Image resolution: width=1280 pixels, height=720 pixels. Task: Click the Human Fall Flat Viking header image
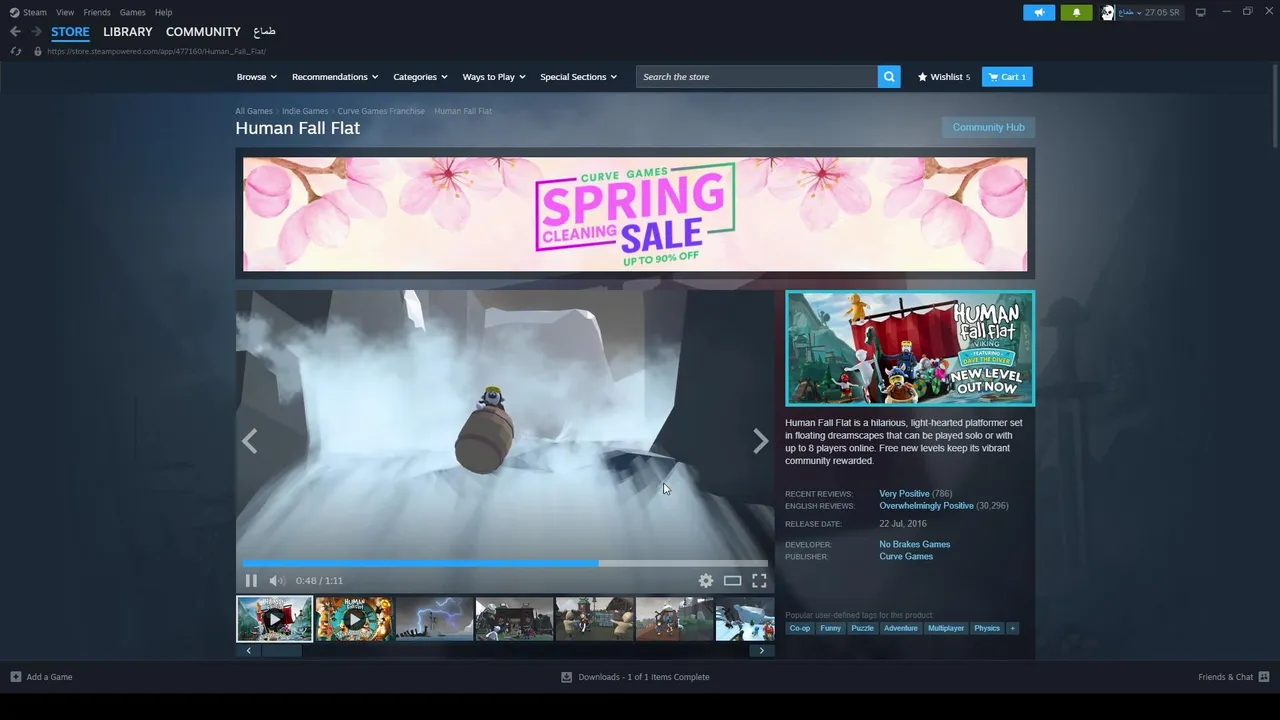click(910, 348)
